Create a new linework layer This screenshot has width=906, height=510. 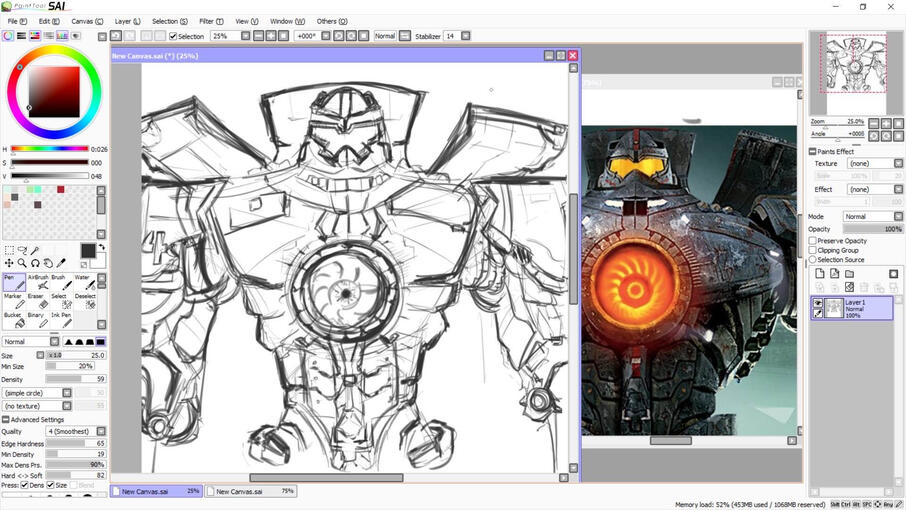834,274
